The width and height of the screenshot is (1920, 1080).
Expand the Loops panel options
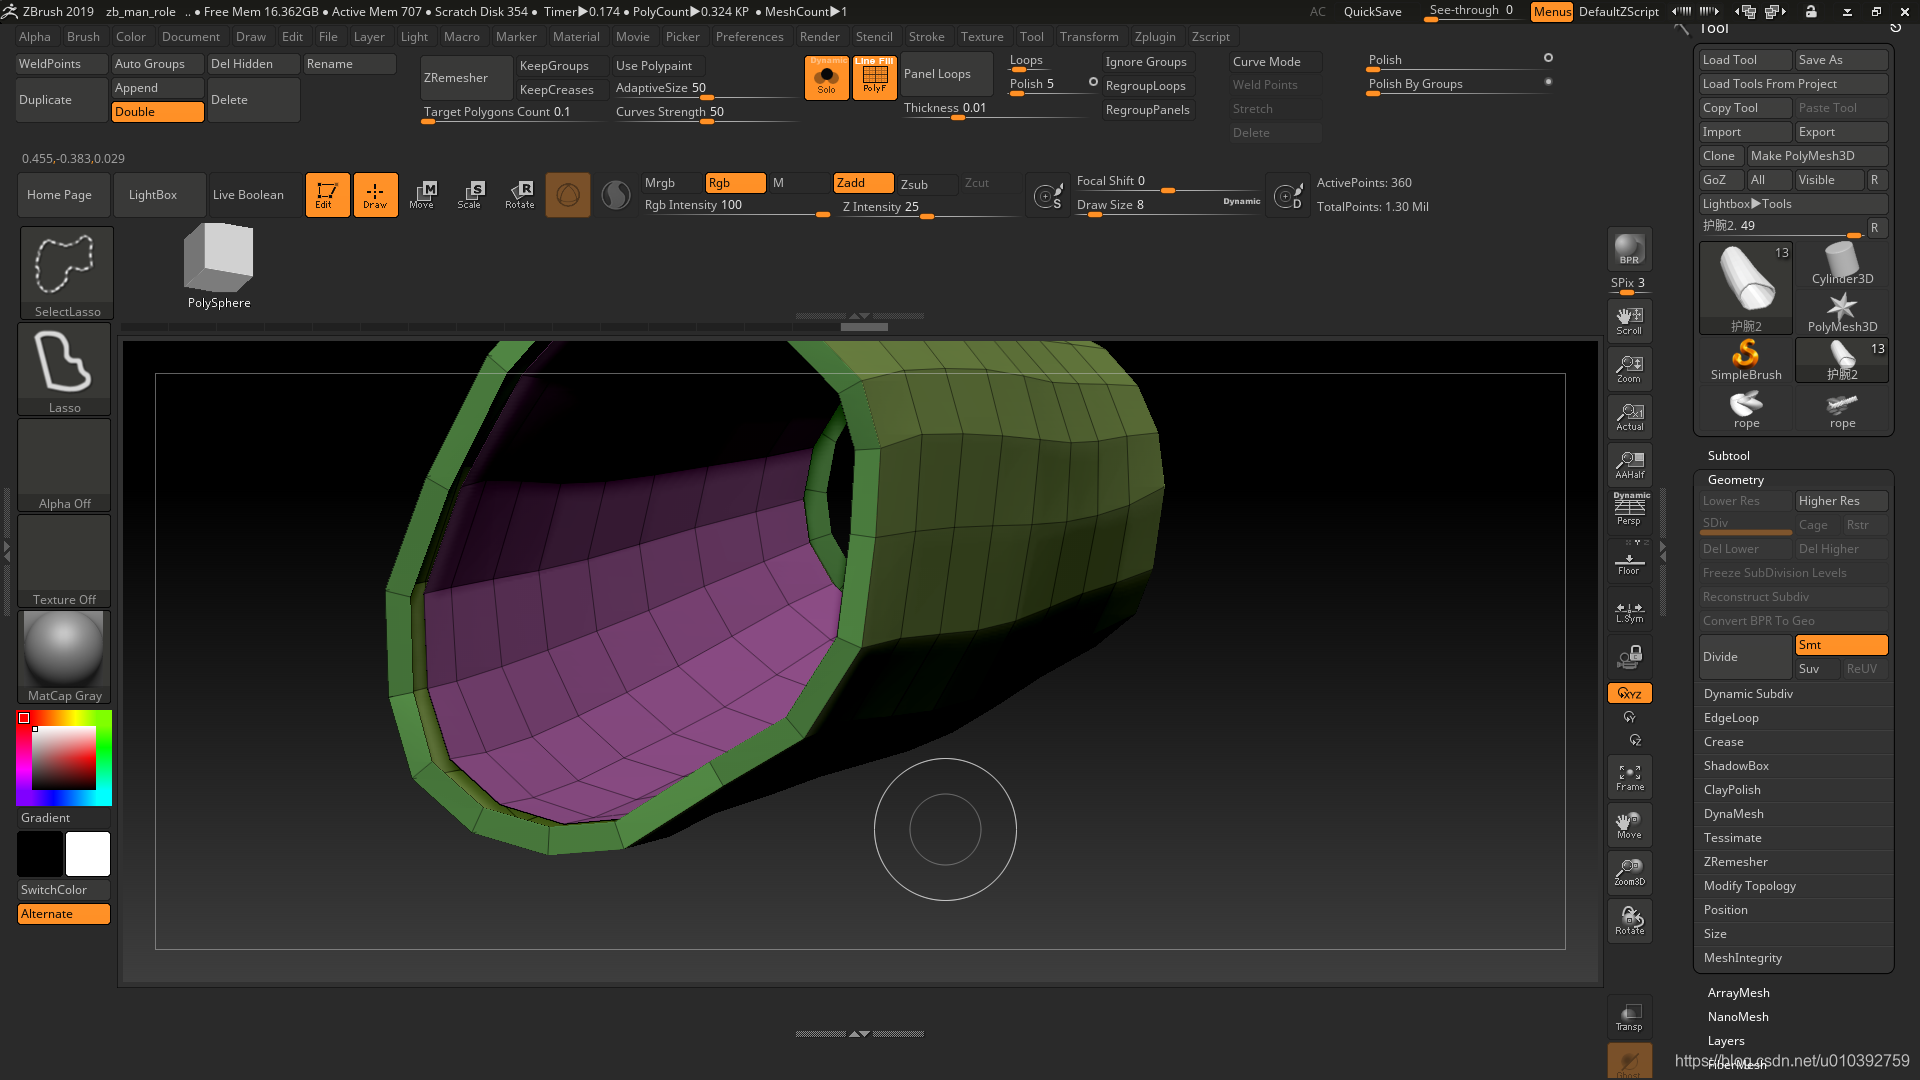pyautogui.click(x=1026, y=59)
